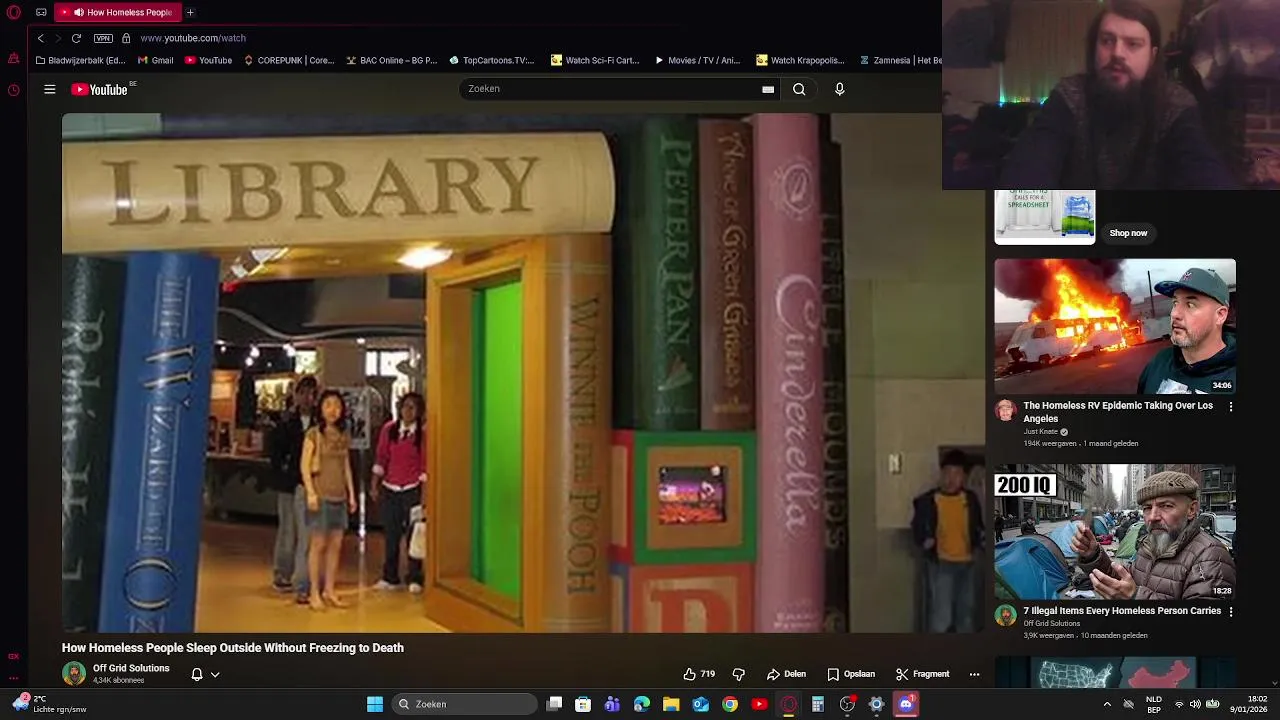
Task: Start voice search with microphone
Action: point(840,89)
